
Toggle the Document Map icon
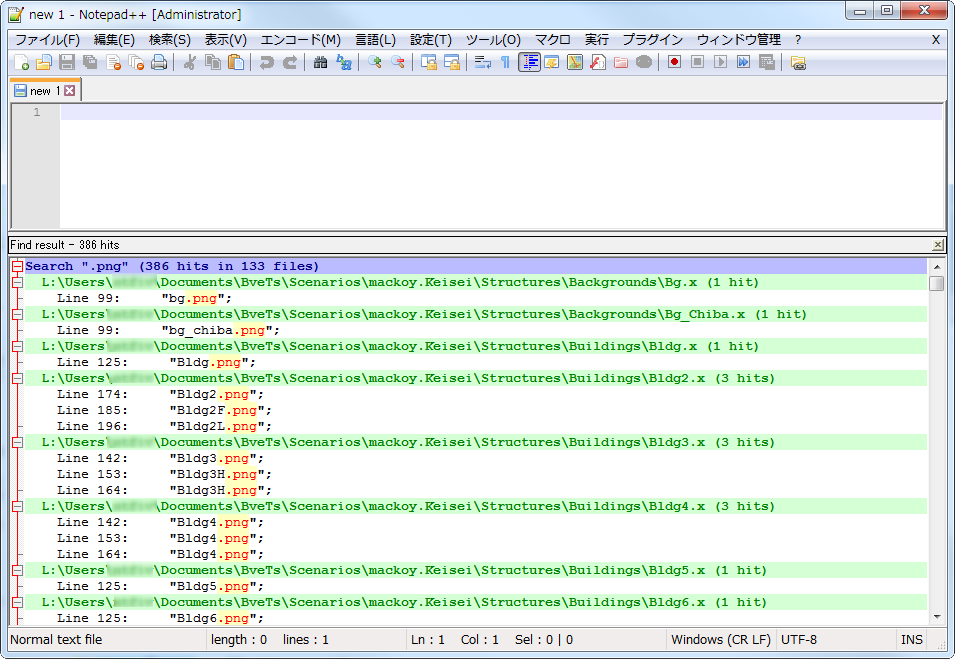(x=574, y=62)
